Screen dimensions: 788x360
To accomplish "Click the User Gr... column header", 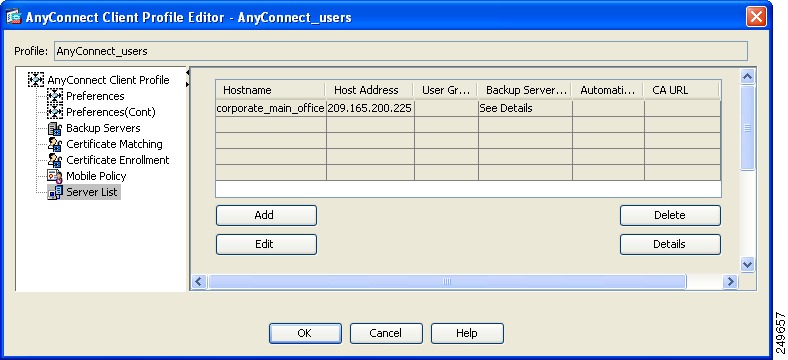I will point(445,90).
